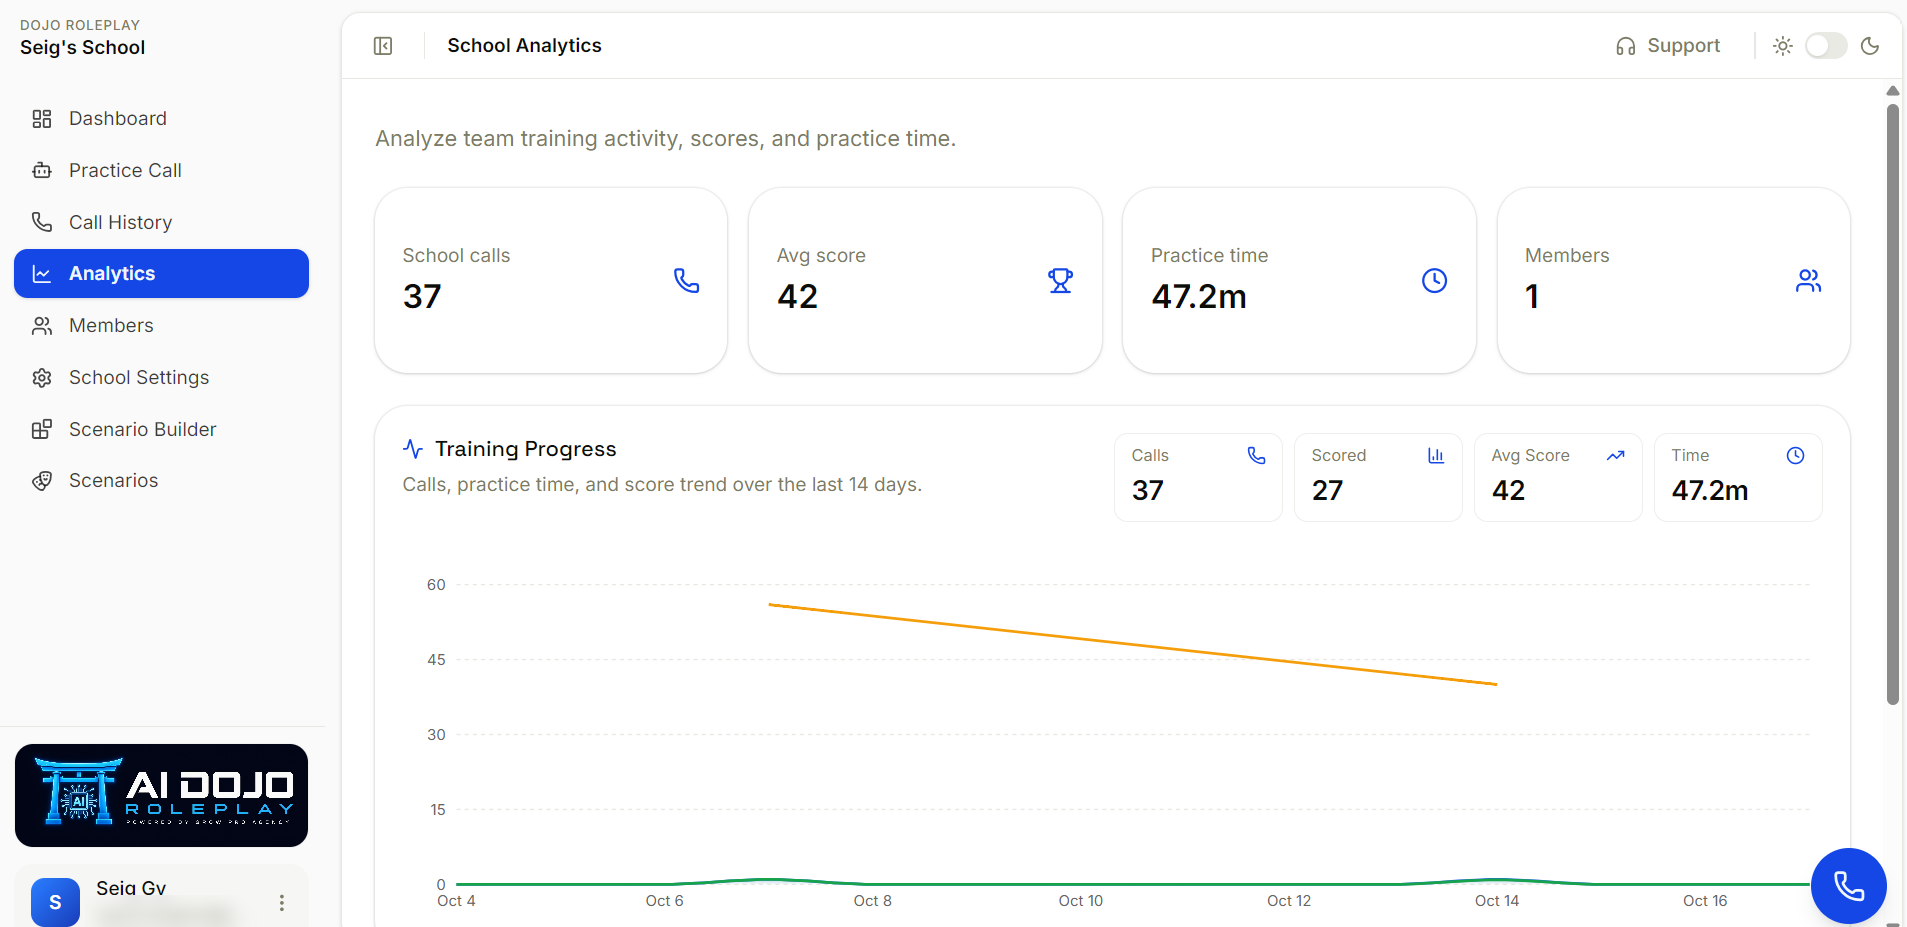
Task: Click the School calls value 37
Action: (x=422, y=297)
